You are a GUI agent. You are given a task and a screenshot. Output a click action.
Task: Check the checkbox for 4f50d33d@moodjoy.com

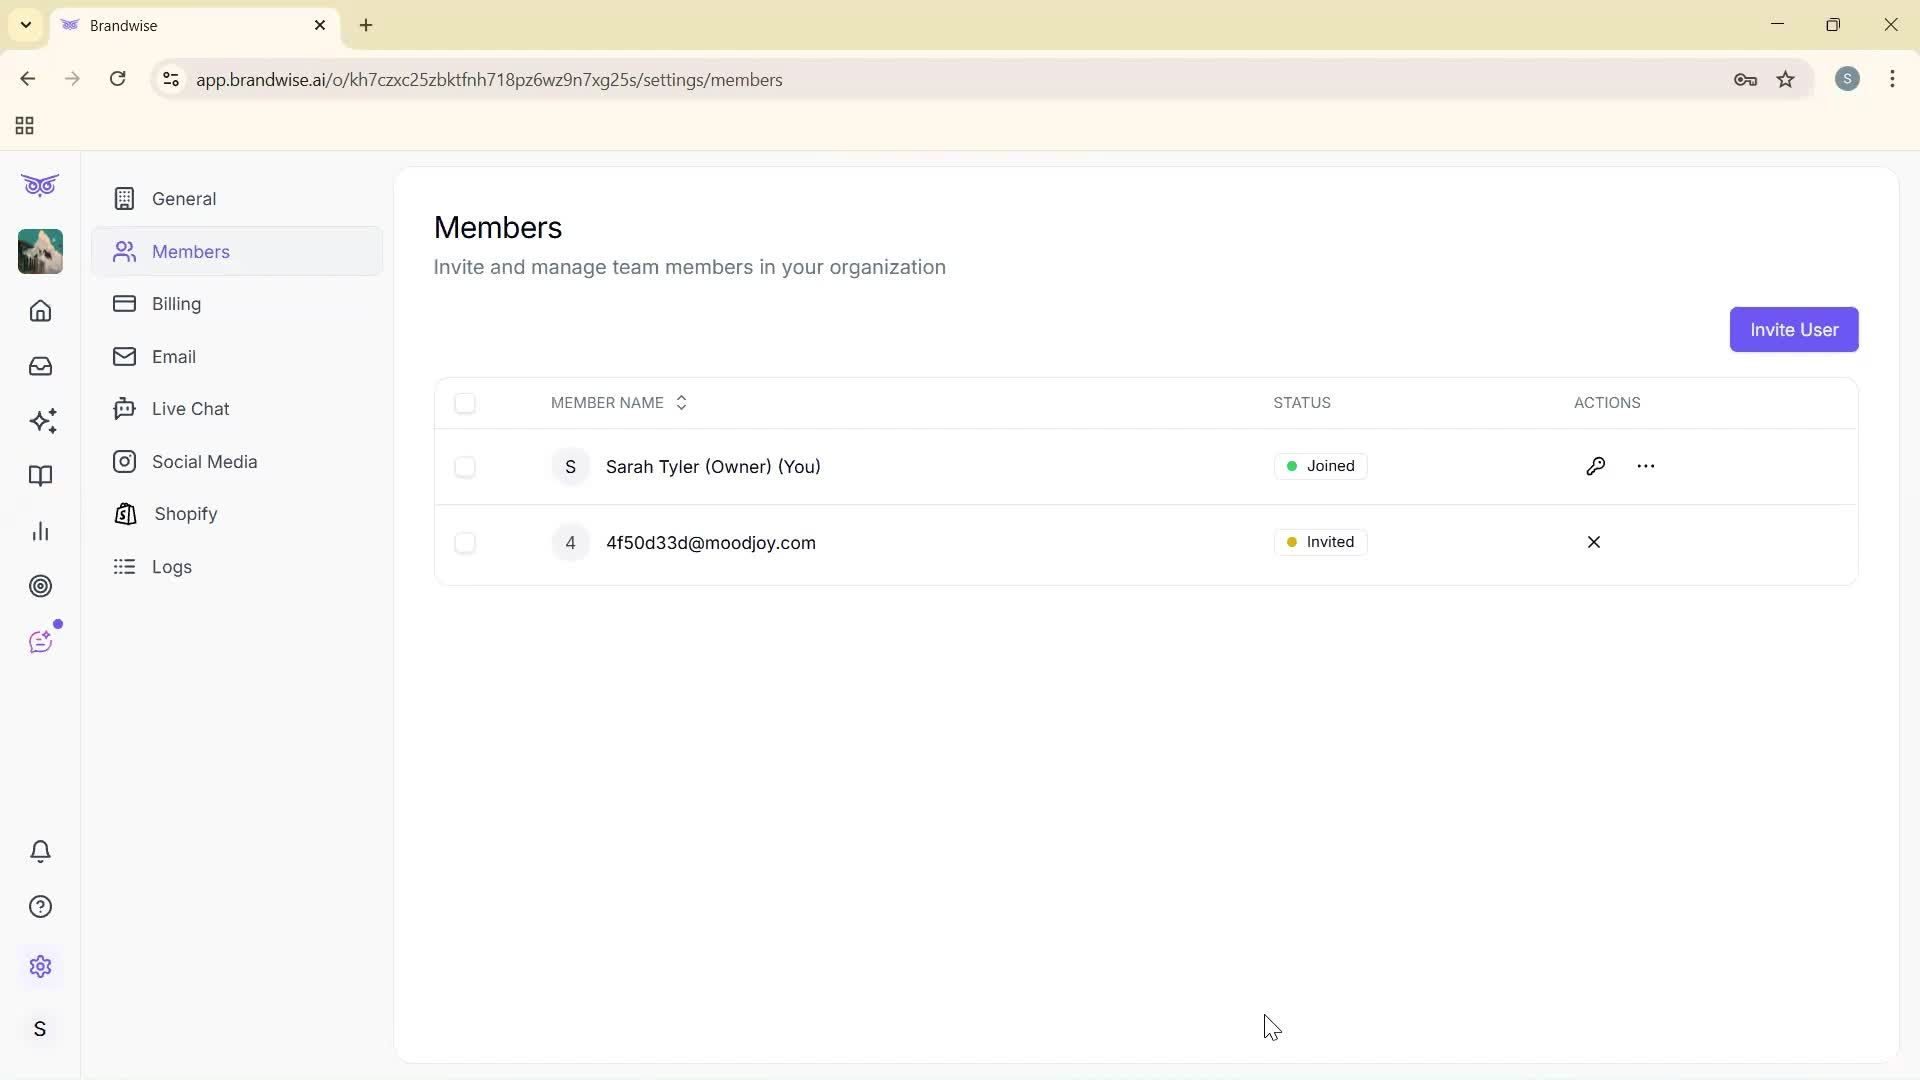click(x=465, y=543)
